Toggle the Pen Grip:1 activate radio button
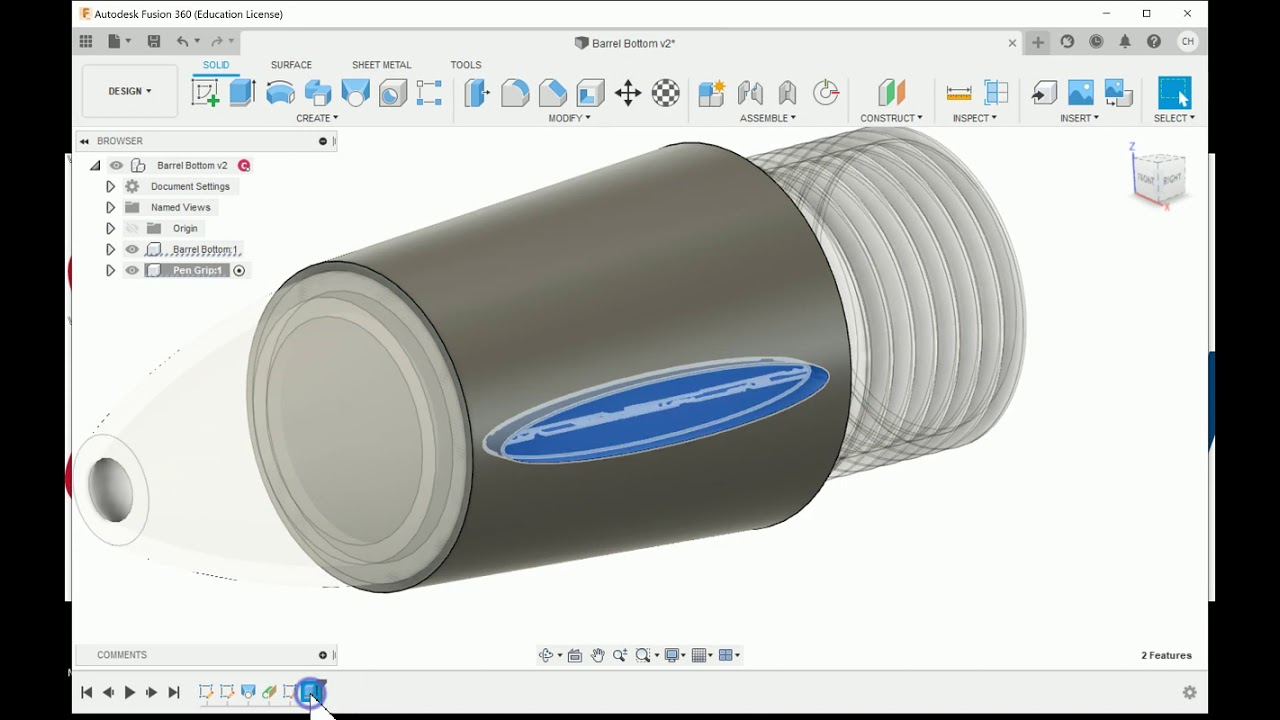This screenshot has height=720, width=1280. pos(239,270)
